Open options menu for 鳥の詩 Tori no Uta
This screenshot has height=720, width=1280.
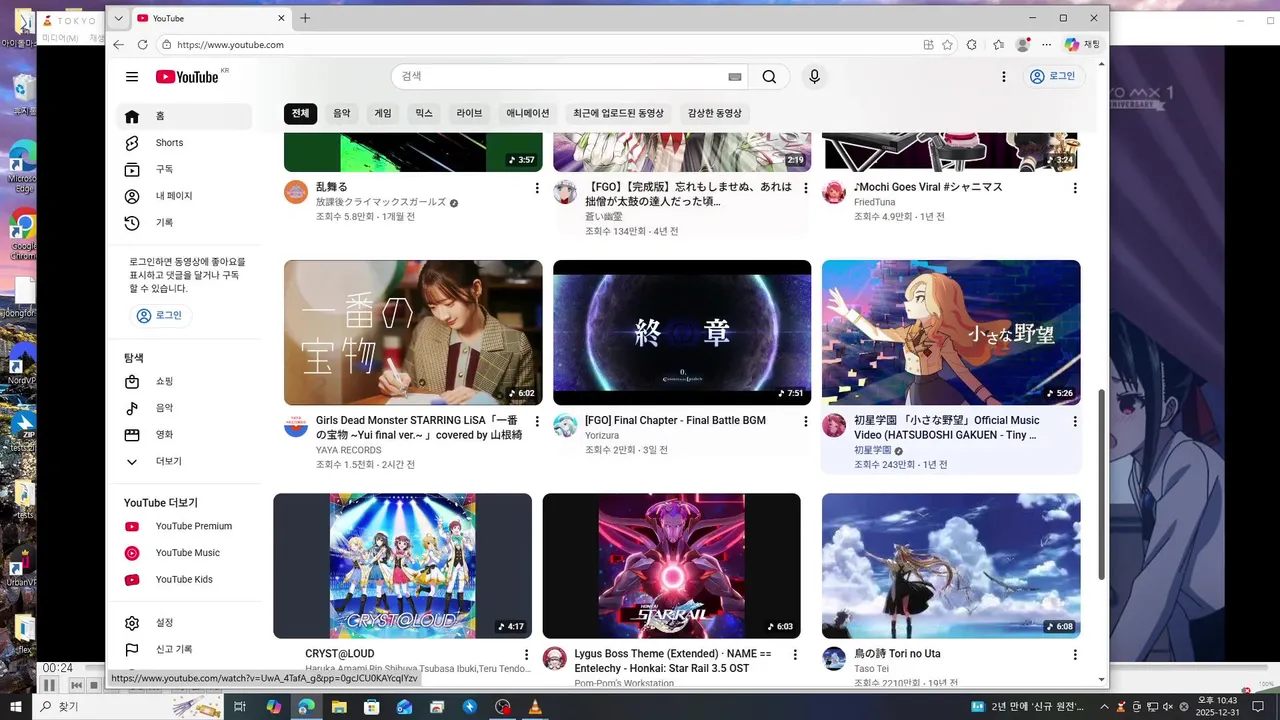pyautogui.click(x=1075, y=655)
